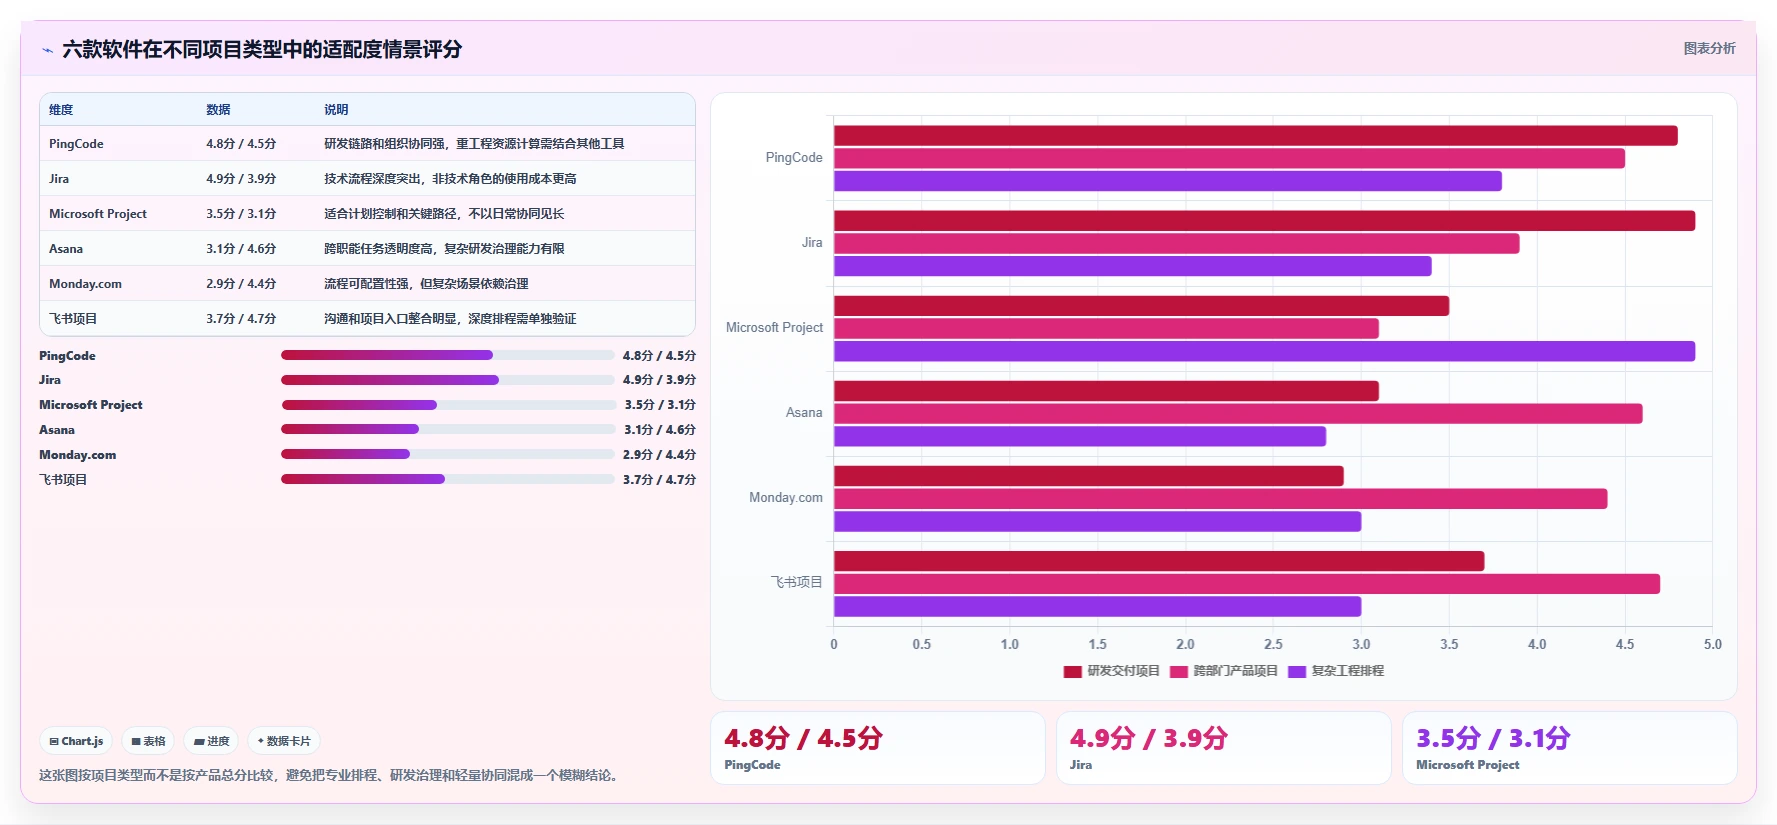Click x-axis tick label 5.0

(x=1713, y=645)
